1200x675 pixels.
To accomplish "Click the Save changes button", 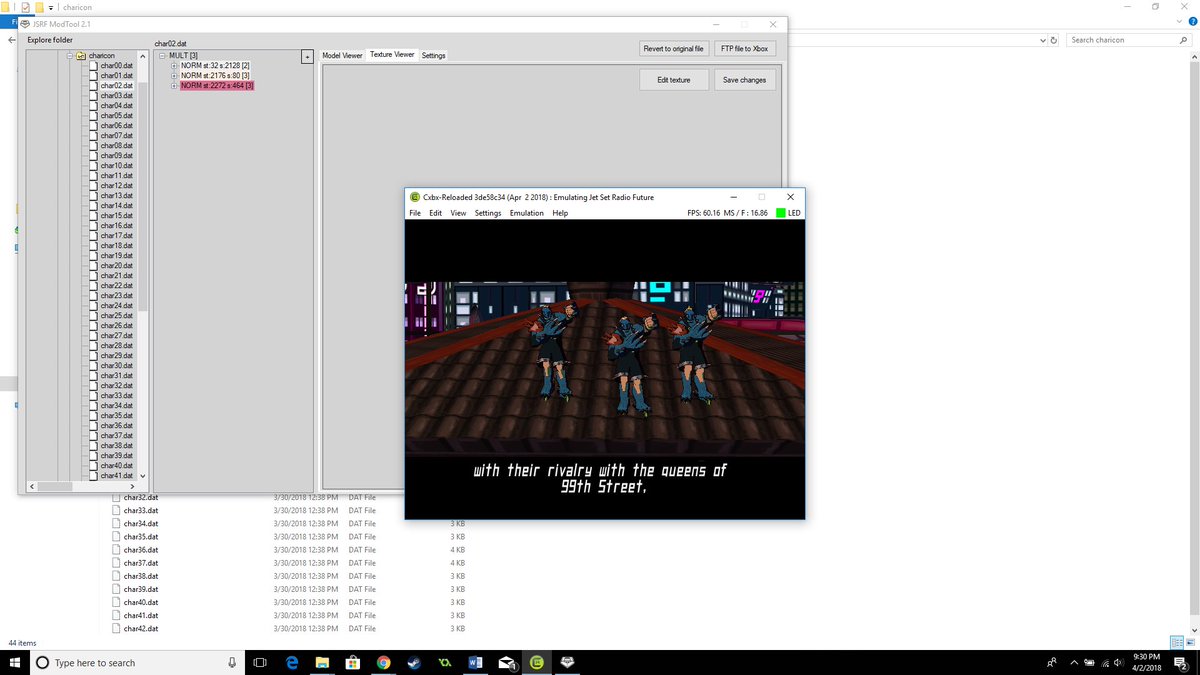I will (x=745, y=80).
